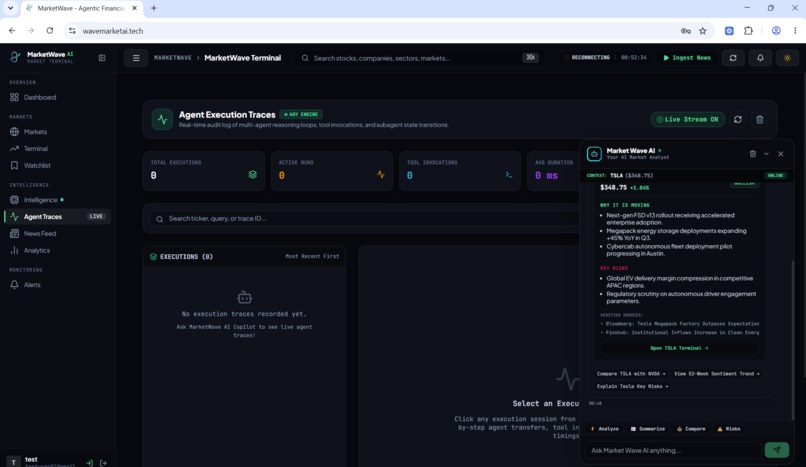The height and width of the screenshot is (467, 806).
Task: Open Markets in the sidebar
Action: (58, 132)
